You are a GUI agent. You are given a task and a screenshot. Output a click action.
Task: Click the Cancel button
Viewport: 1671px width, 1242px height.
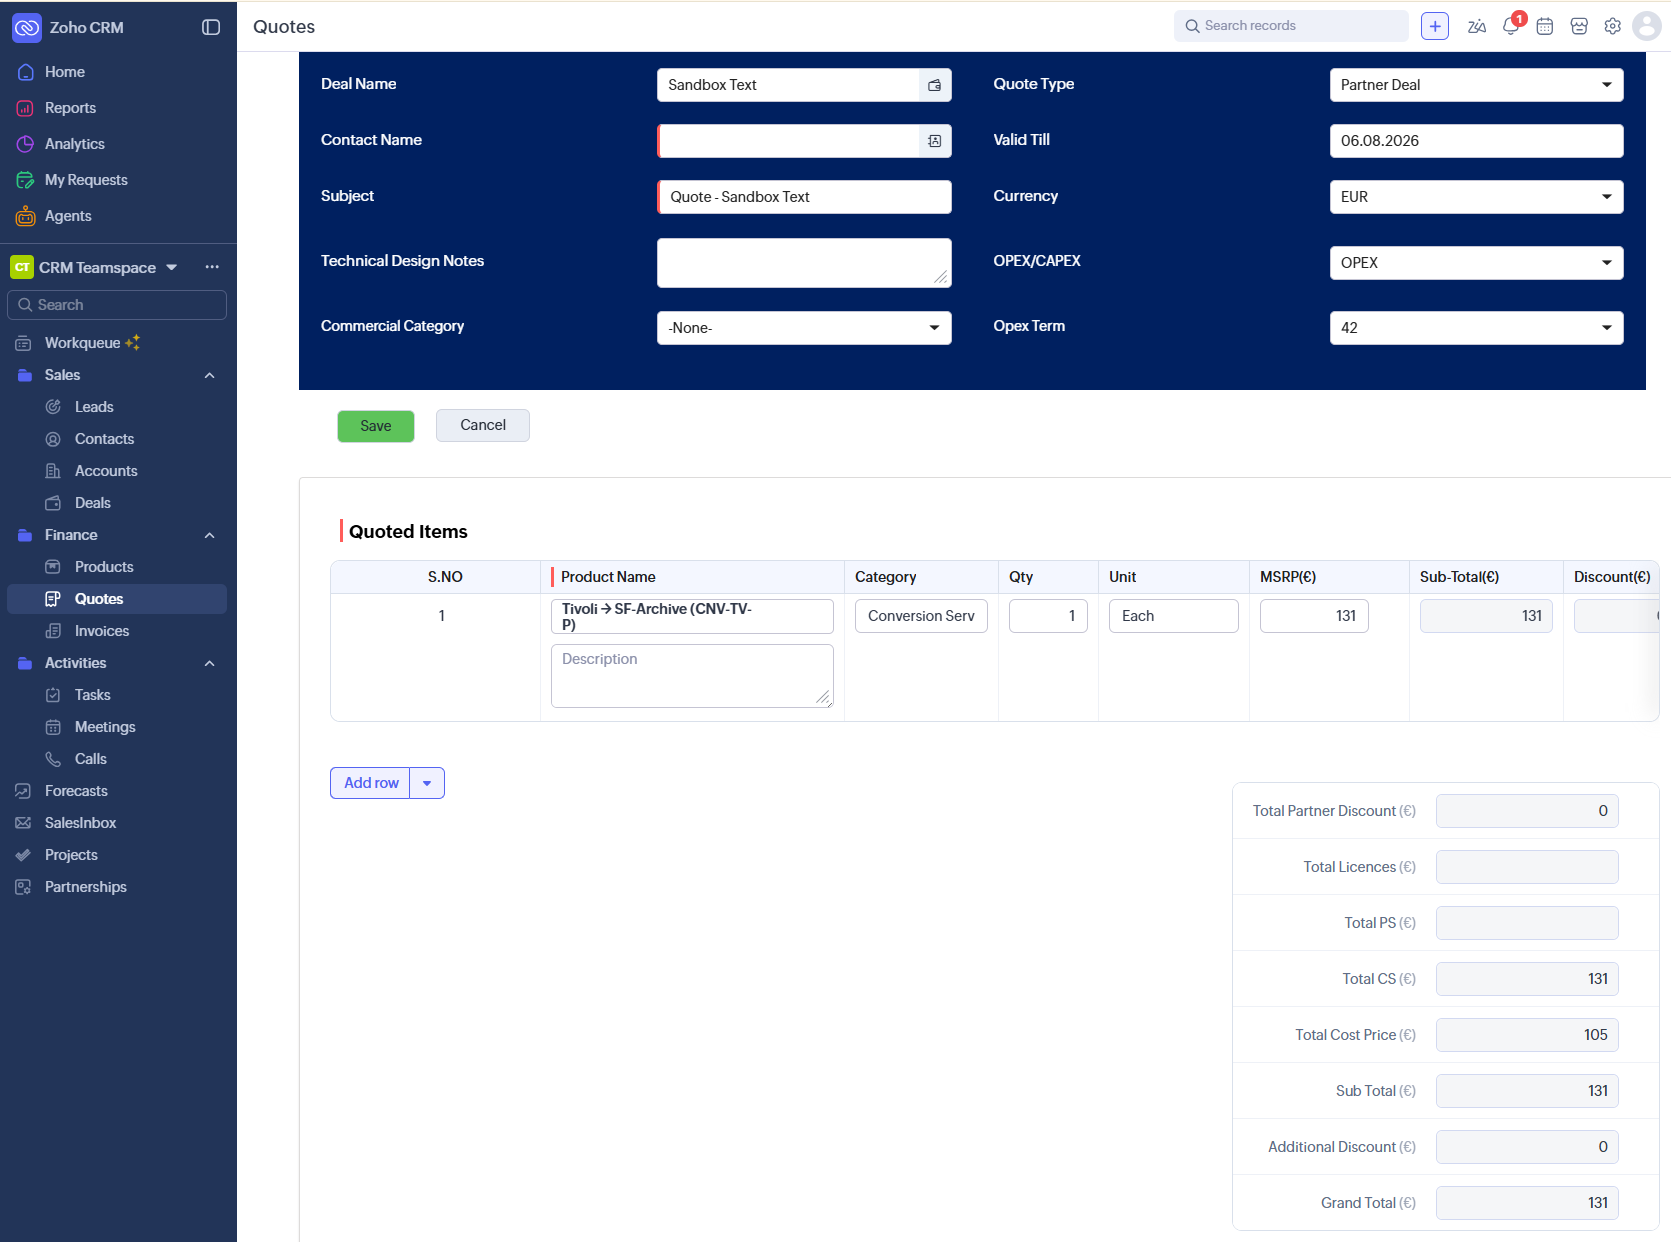[x=483, y=425]
